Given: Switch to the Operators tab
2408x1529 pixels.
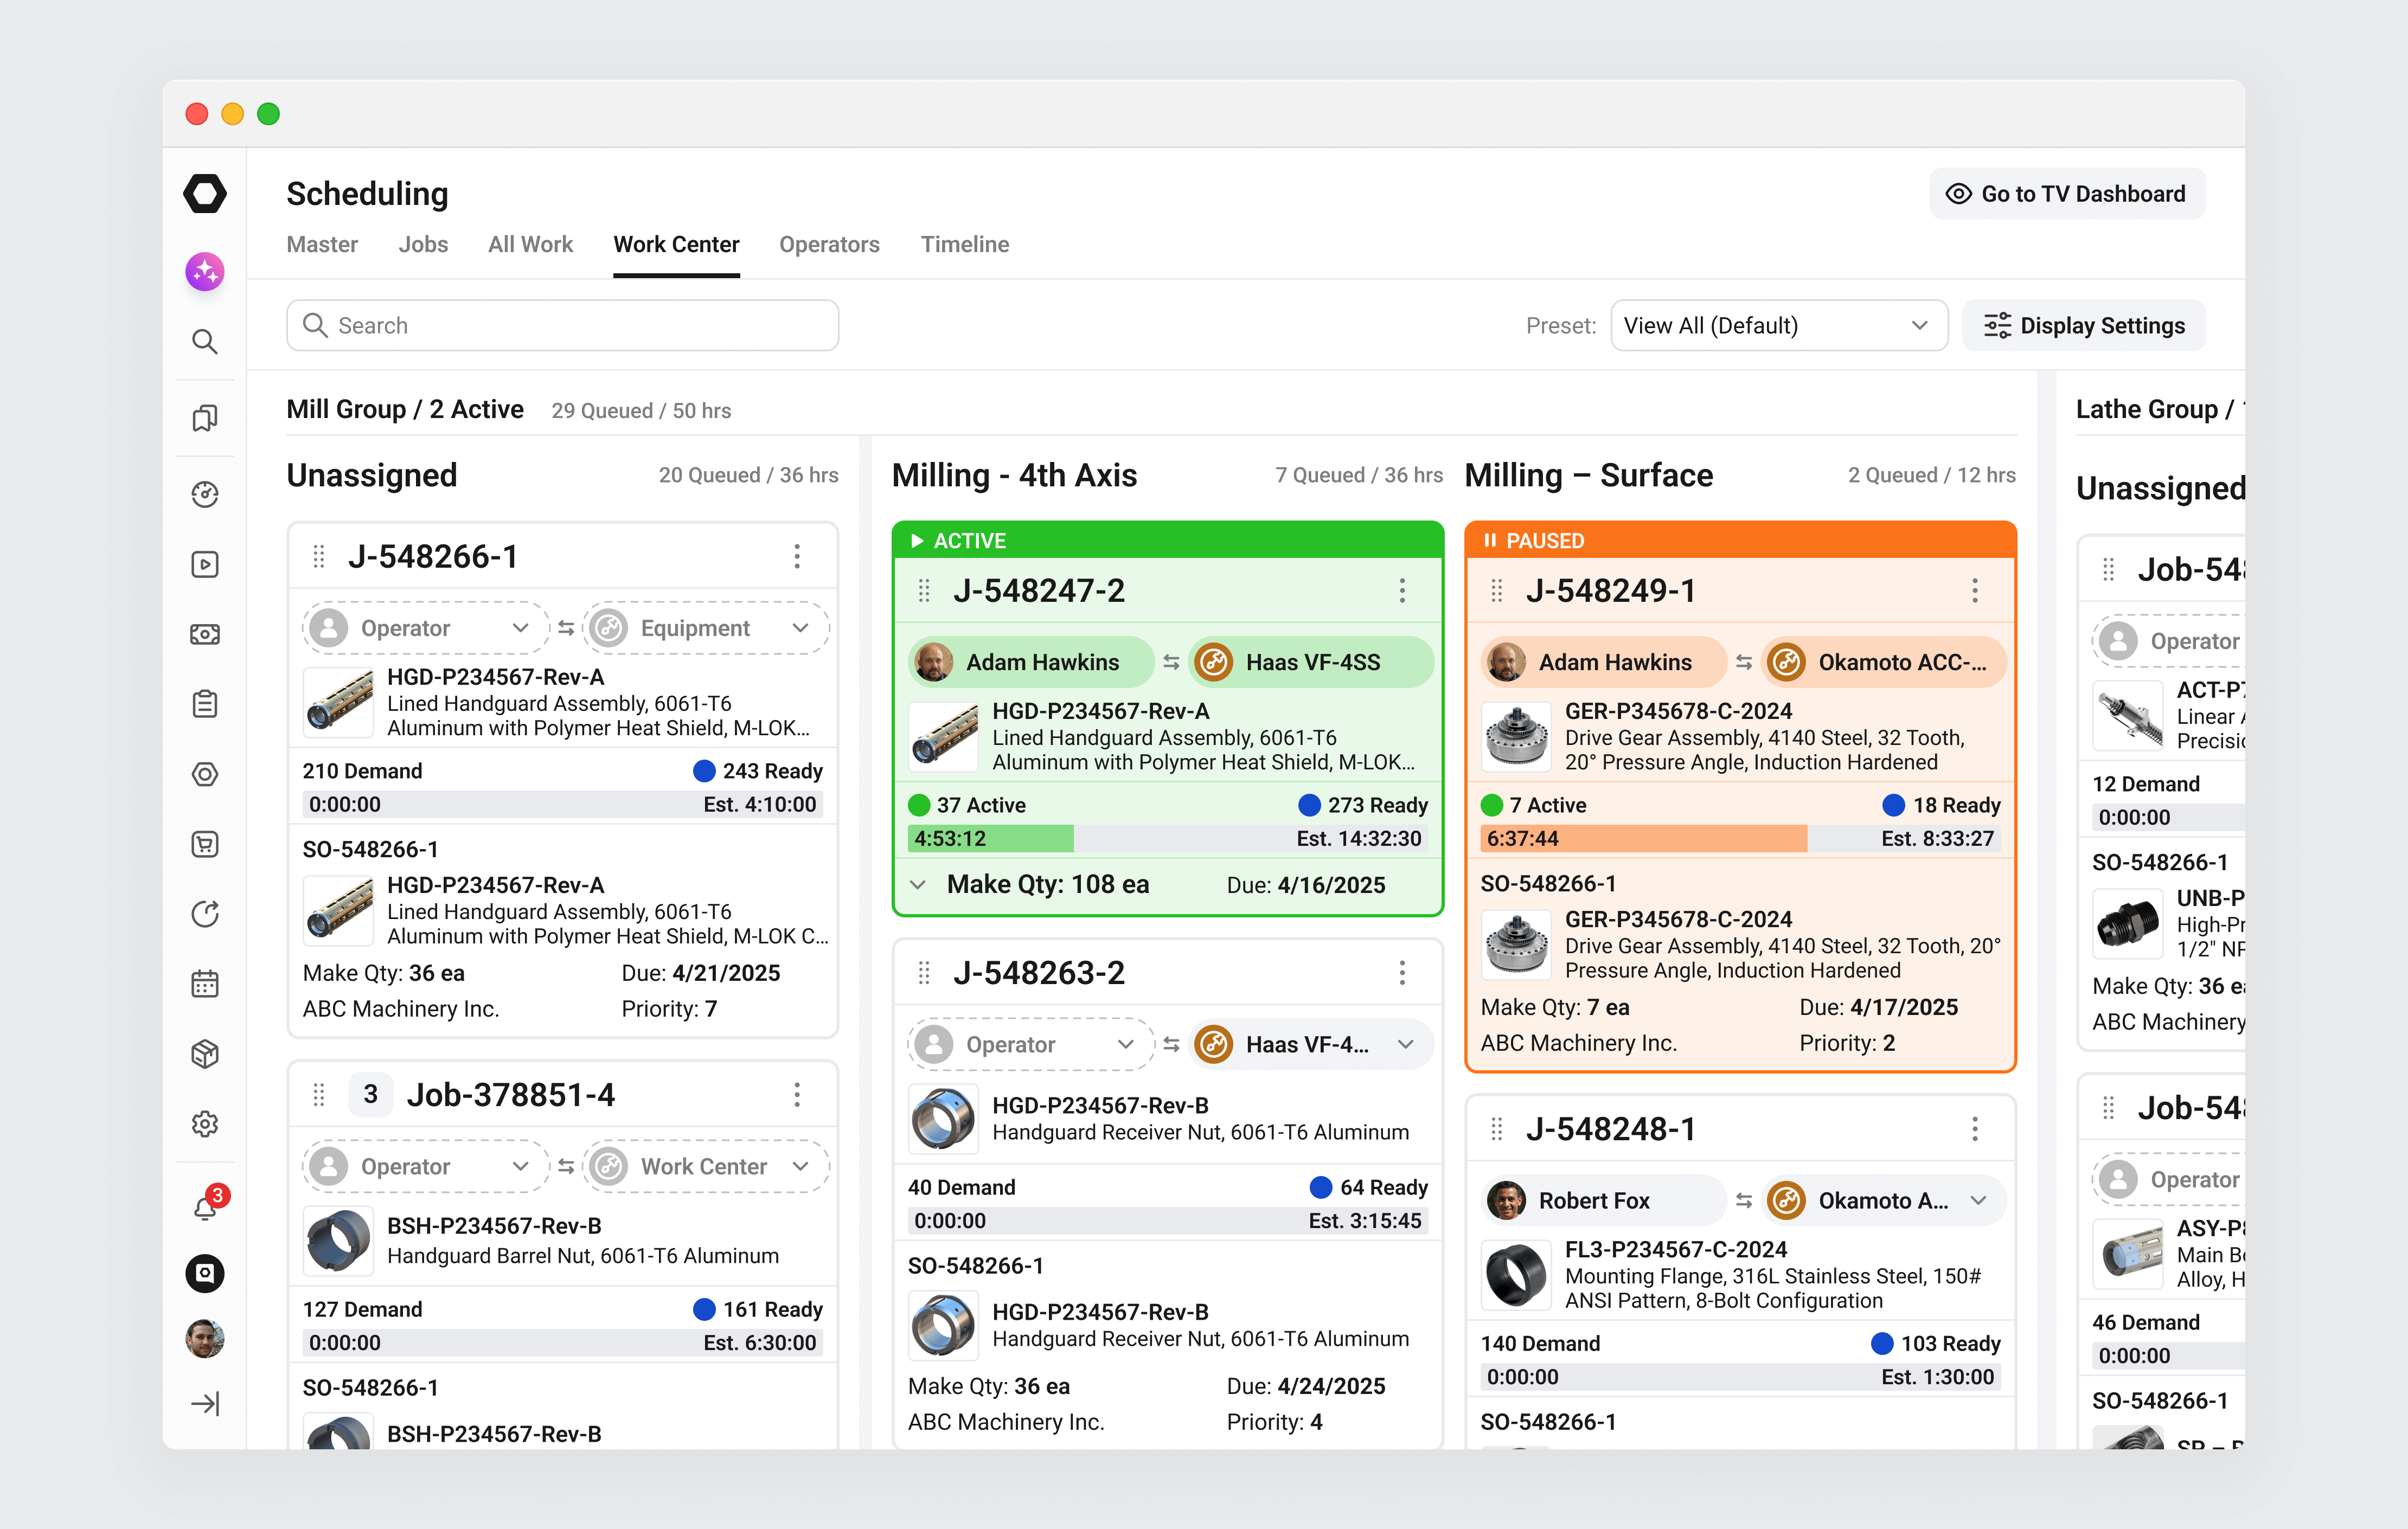Looking at the screenshot, I should [x=829, y=244].
